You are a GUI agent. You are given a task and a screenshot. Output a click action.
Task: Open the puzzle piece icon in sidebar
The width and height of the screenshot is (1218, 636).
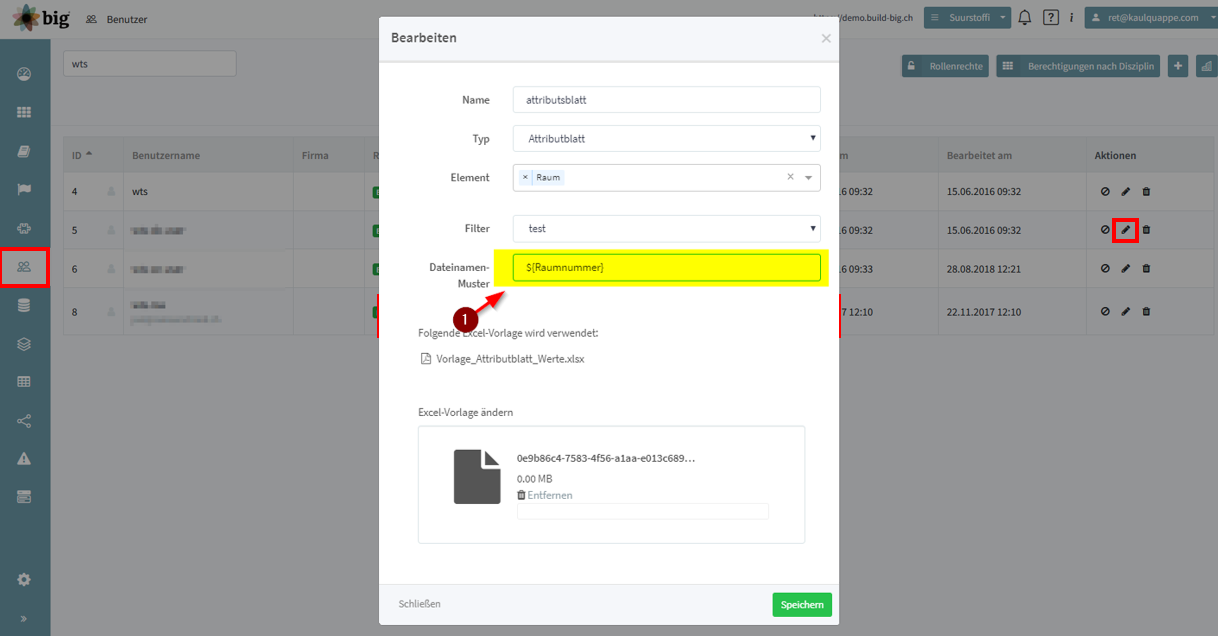(x=24, y=228)
